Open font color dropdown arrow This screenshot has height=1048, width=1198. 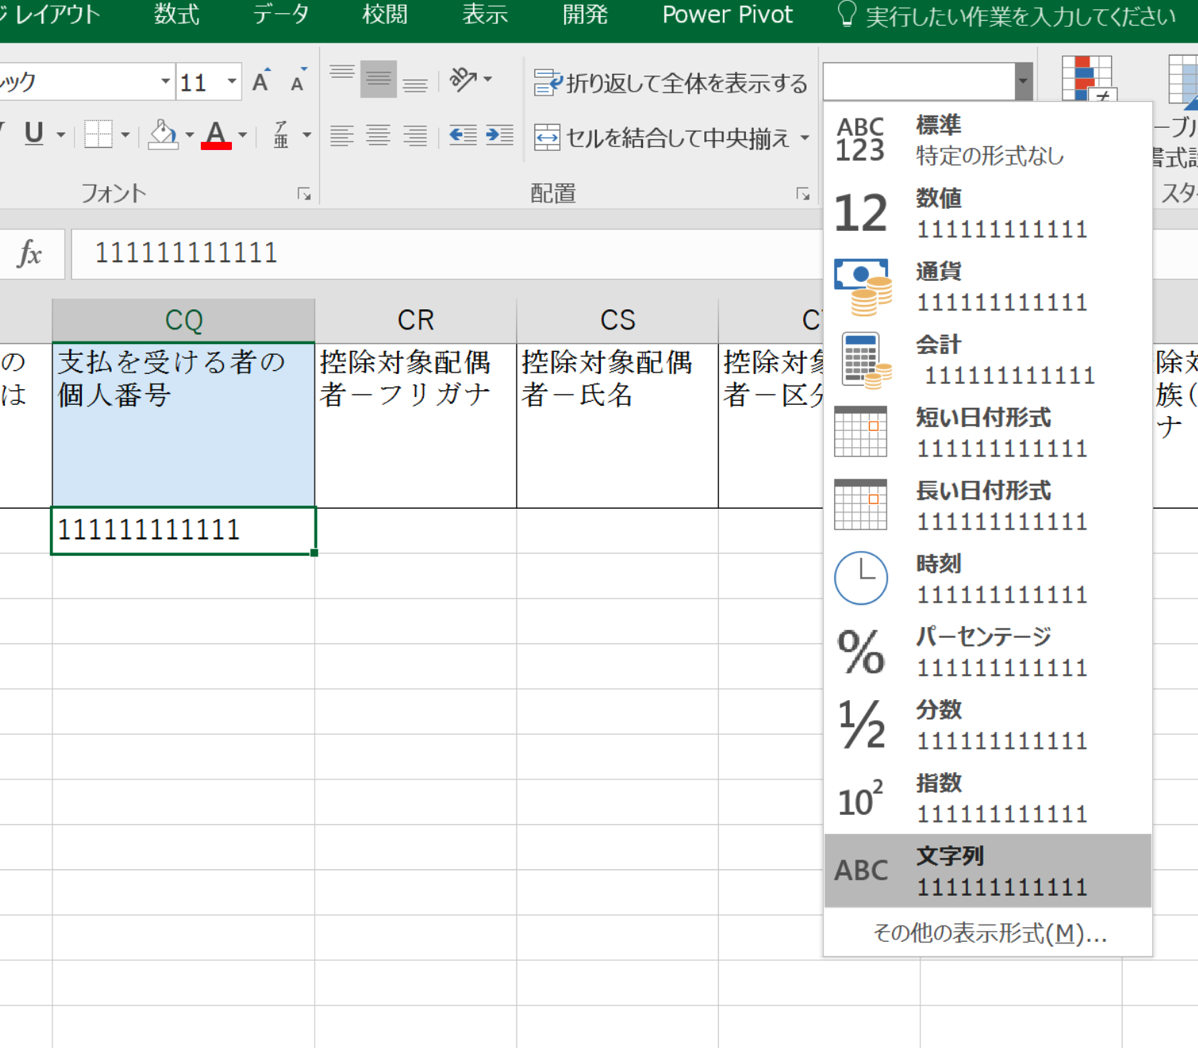tap(242, 135)
